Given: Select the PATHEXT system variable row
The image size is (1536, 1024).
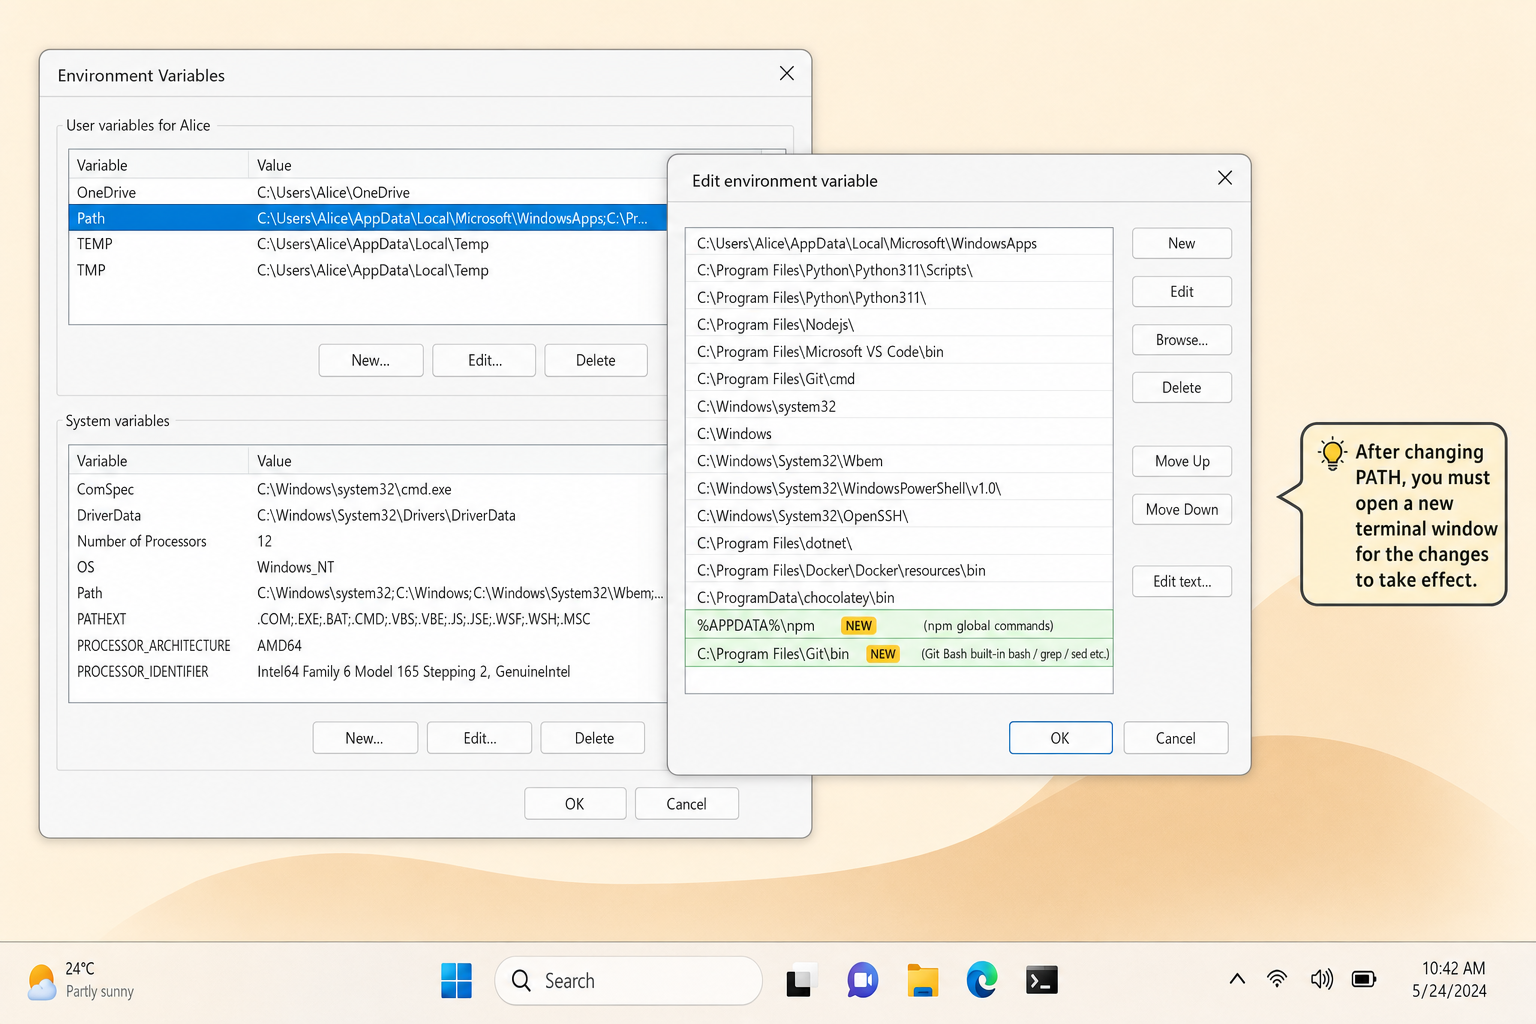Looking at the screenshot, I should click(368, 619).
